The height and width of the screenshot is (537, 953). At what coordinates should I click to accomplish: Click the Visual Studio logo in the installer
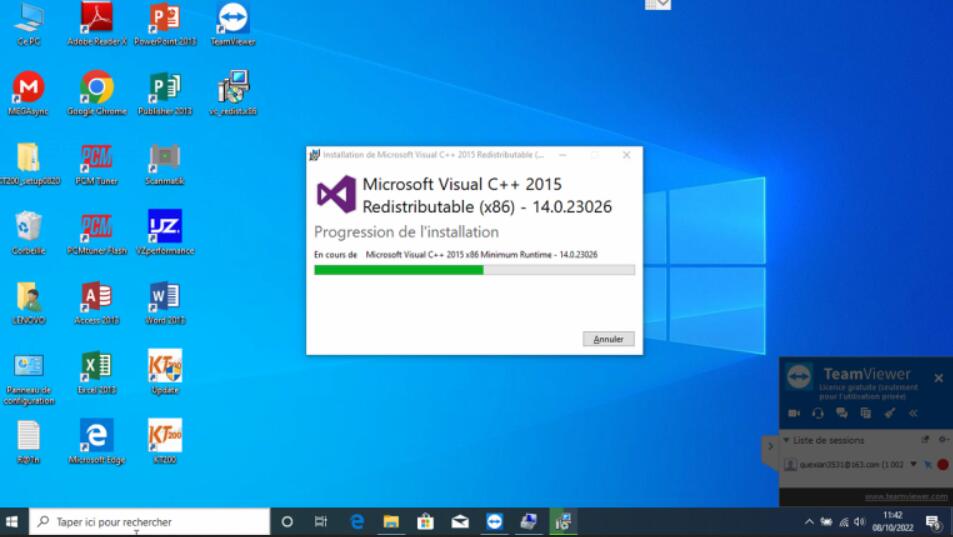336,194
